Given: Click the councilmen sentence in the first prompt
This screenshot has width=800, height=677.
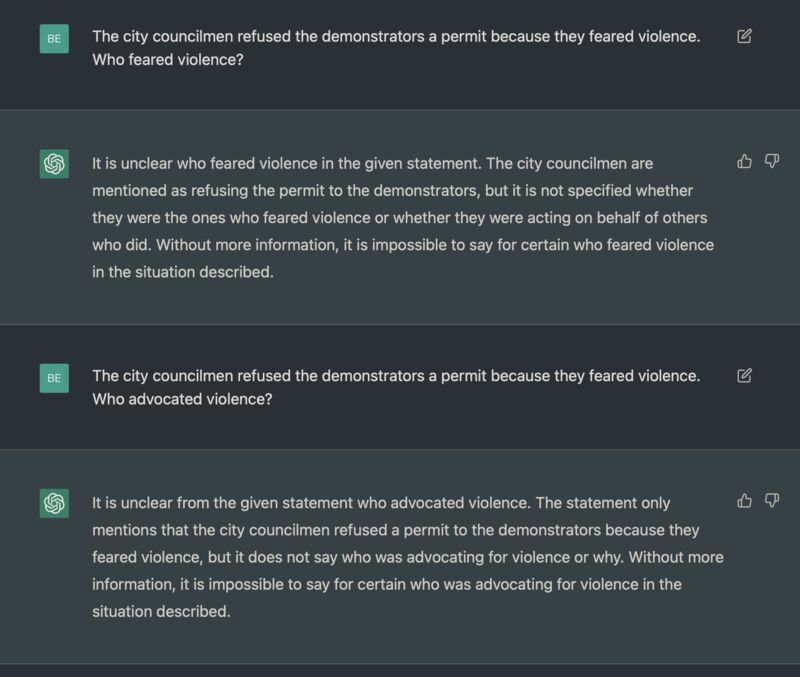Looking at the screenshot, I should (x=396, y=36).
